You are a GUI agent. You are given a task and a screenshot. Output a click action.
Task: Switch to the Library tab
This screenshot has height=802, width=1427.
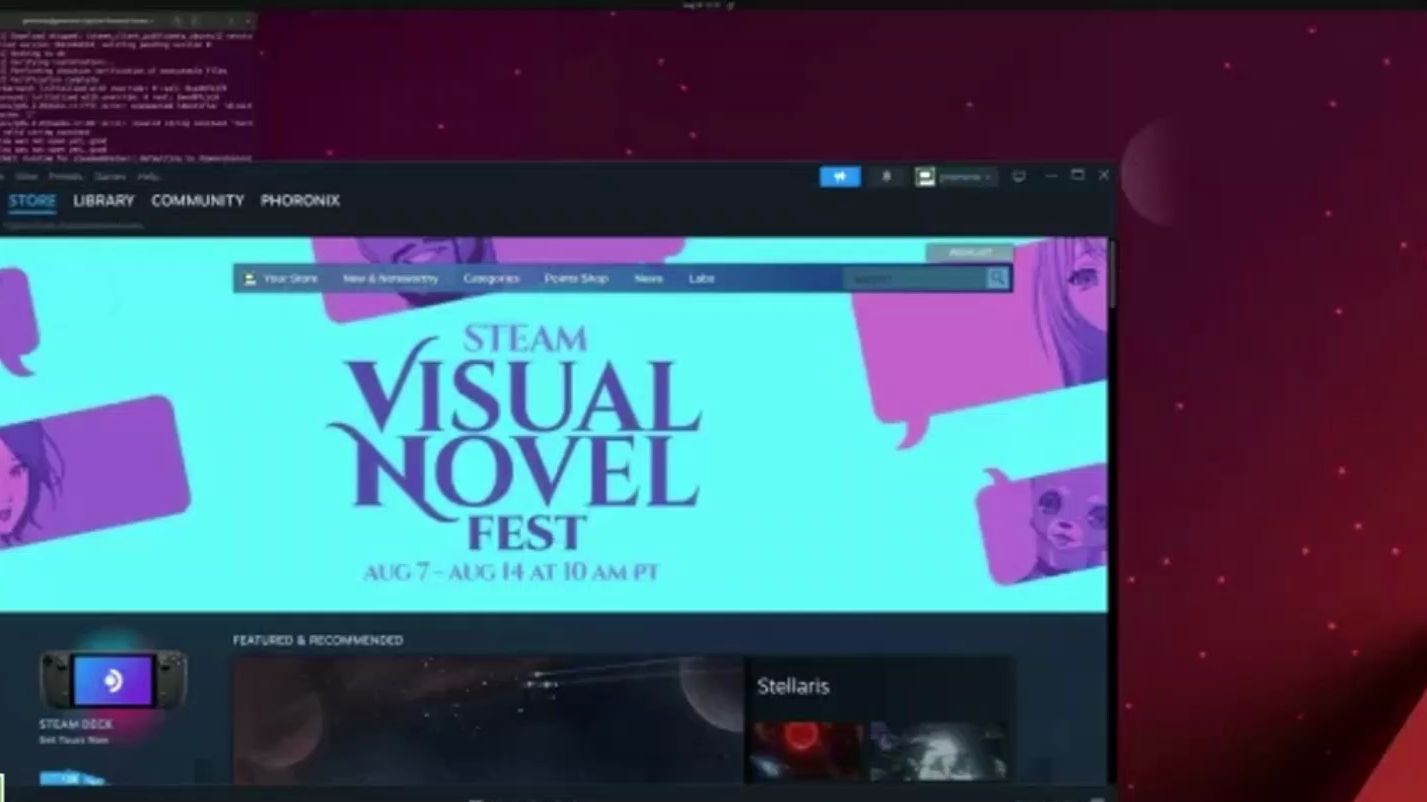pos(103,201)
